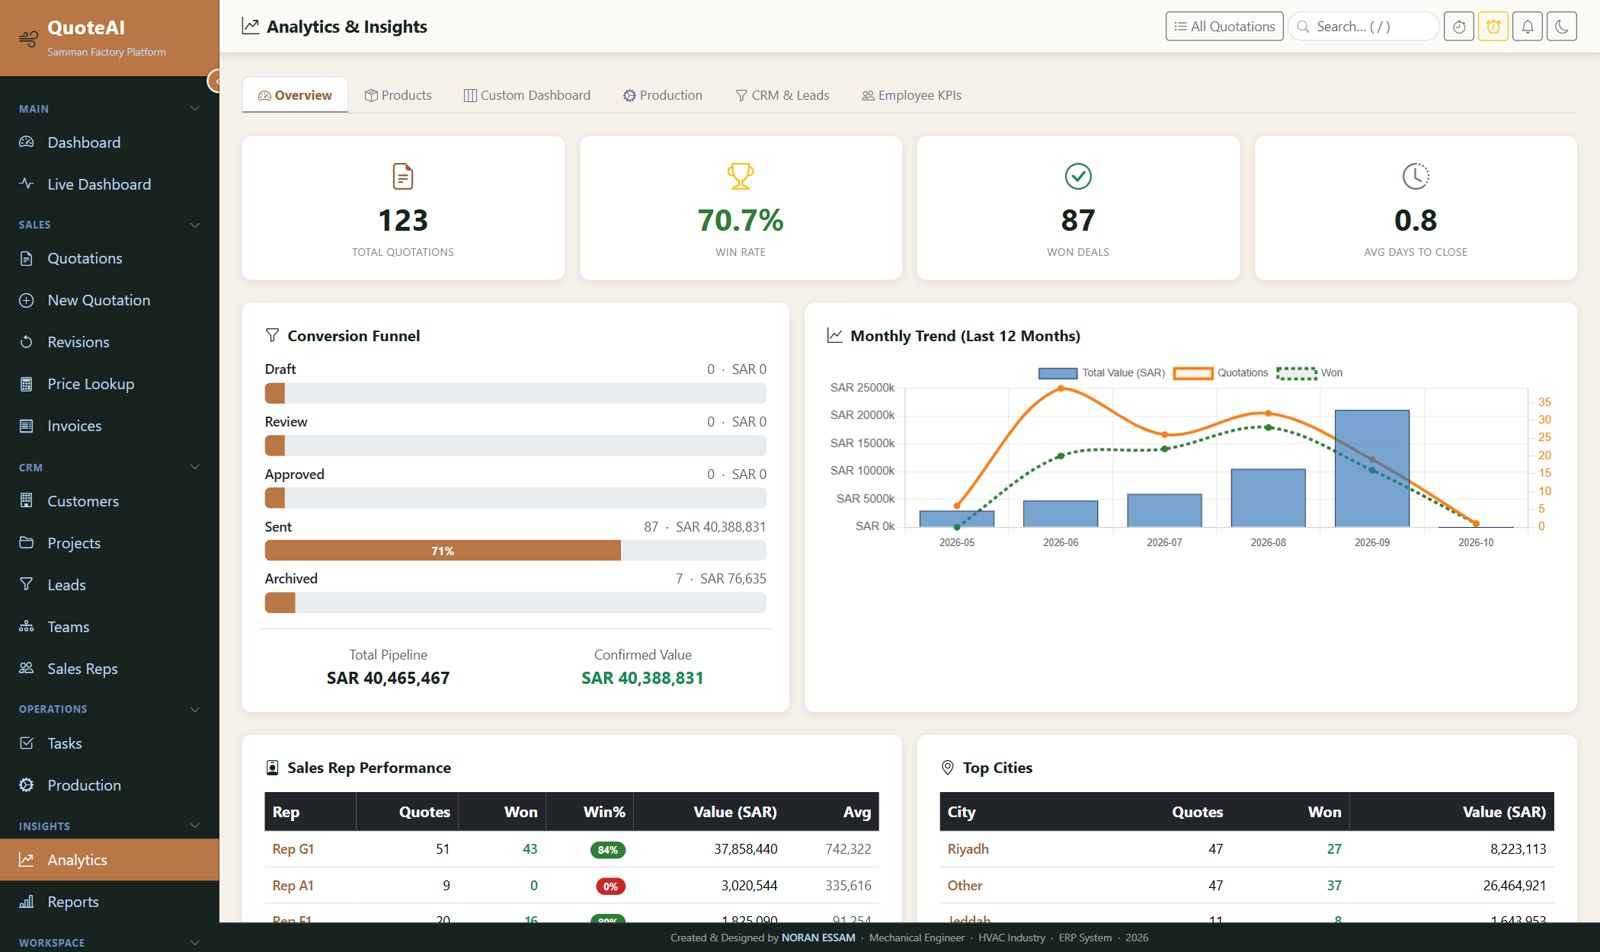This screenshot has width=1600, height=952.
Task: Open Tasks in sidebar
Action: tap(109, 743)
